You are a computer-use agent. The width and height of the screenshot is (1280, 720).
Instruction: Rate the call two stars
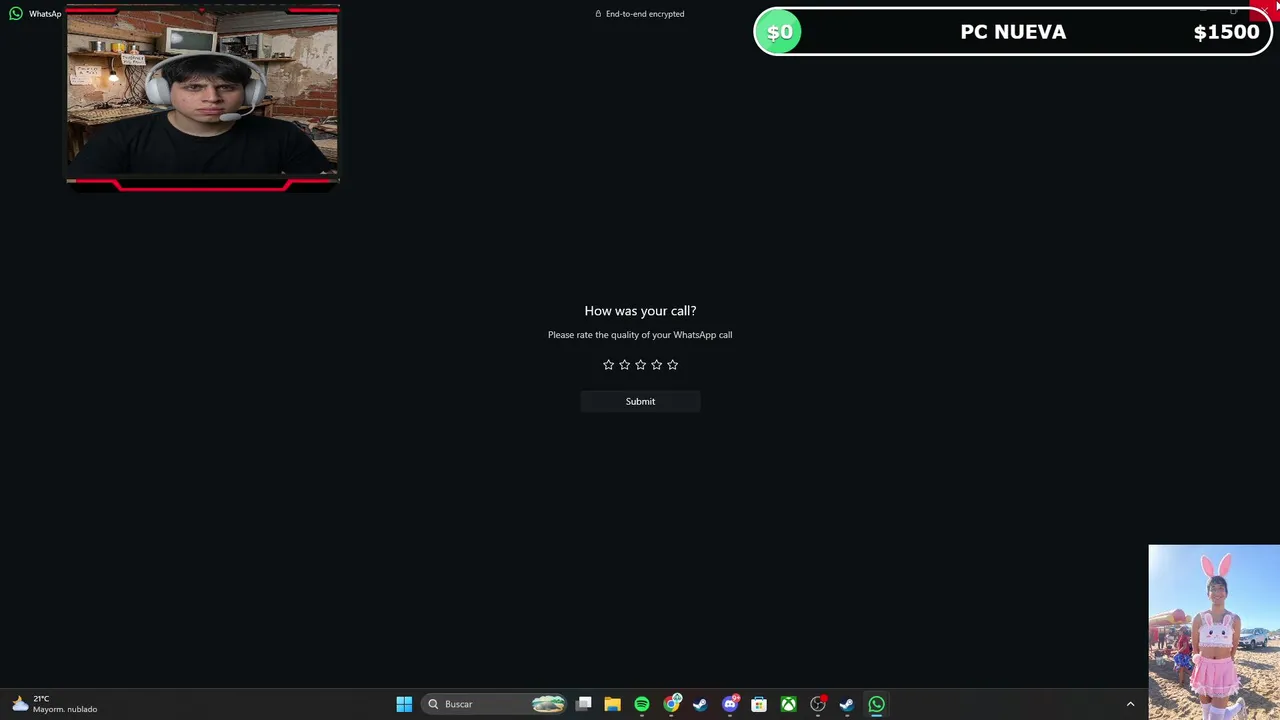pyautogui.click(x=624, y=365)
